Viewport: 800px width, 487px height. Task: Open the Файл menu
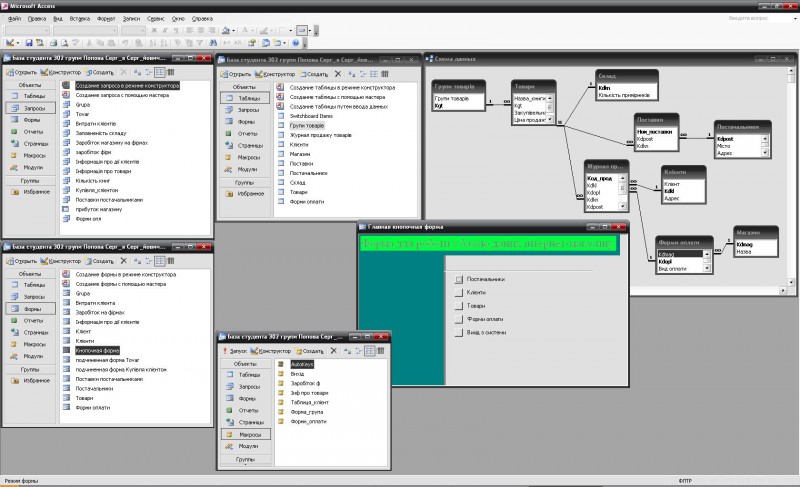14,18
